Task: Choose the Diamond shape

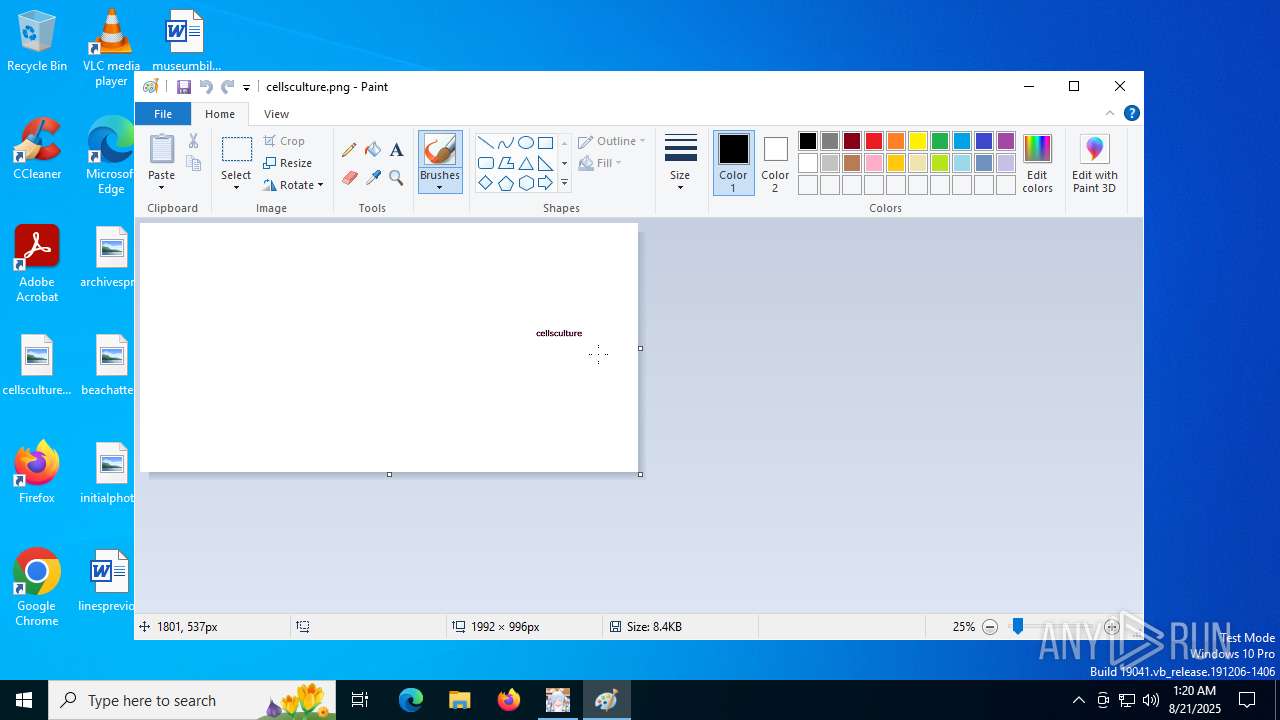Action: tap(485, 183)
